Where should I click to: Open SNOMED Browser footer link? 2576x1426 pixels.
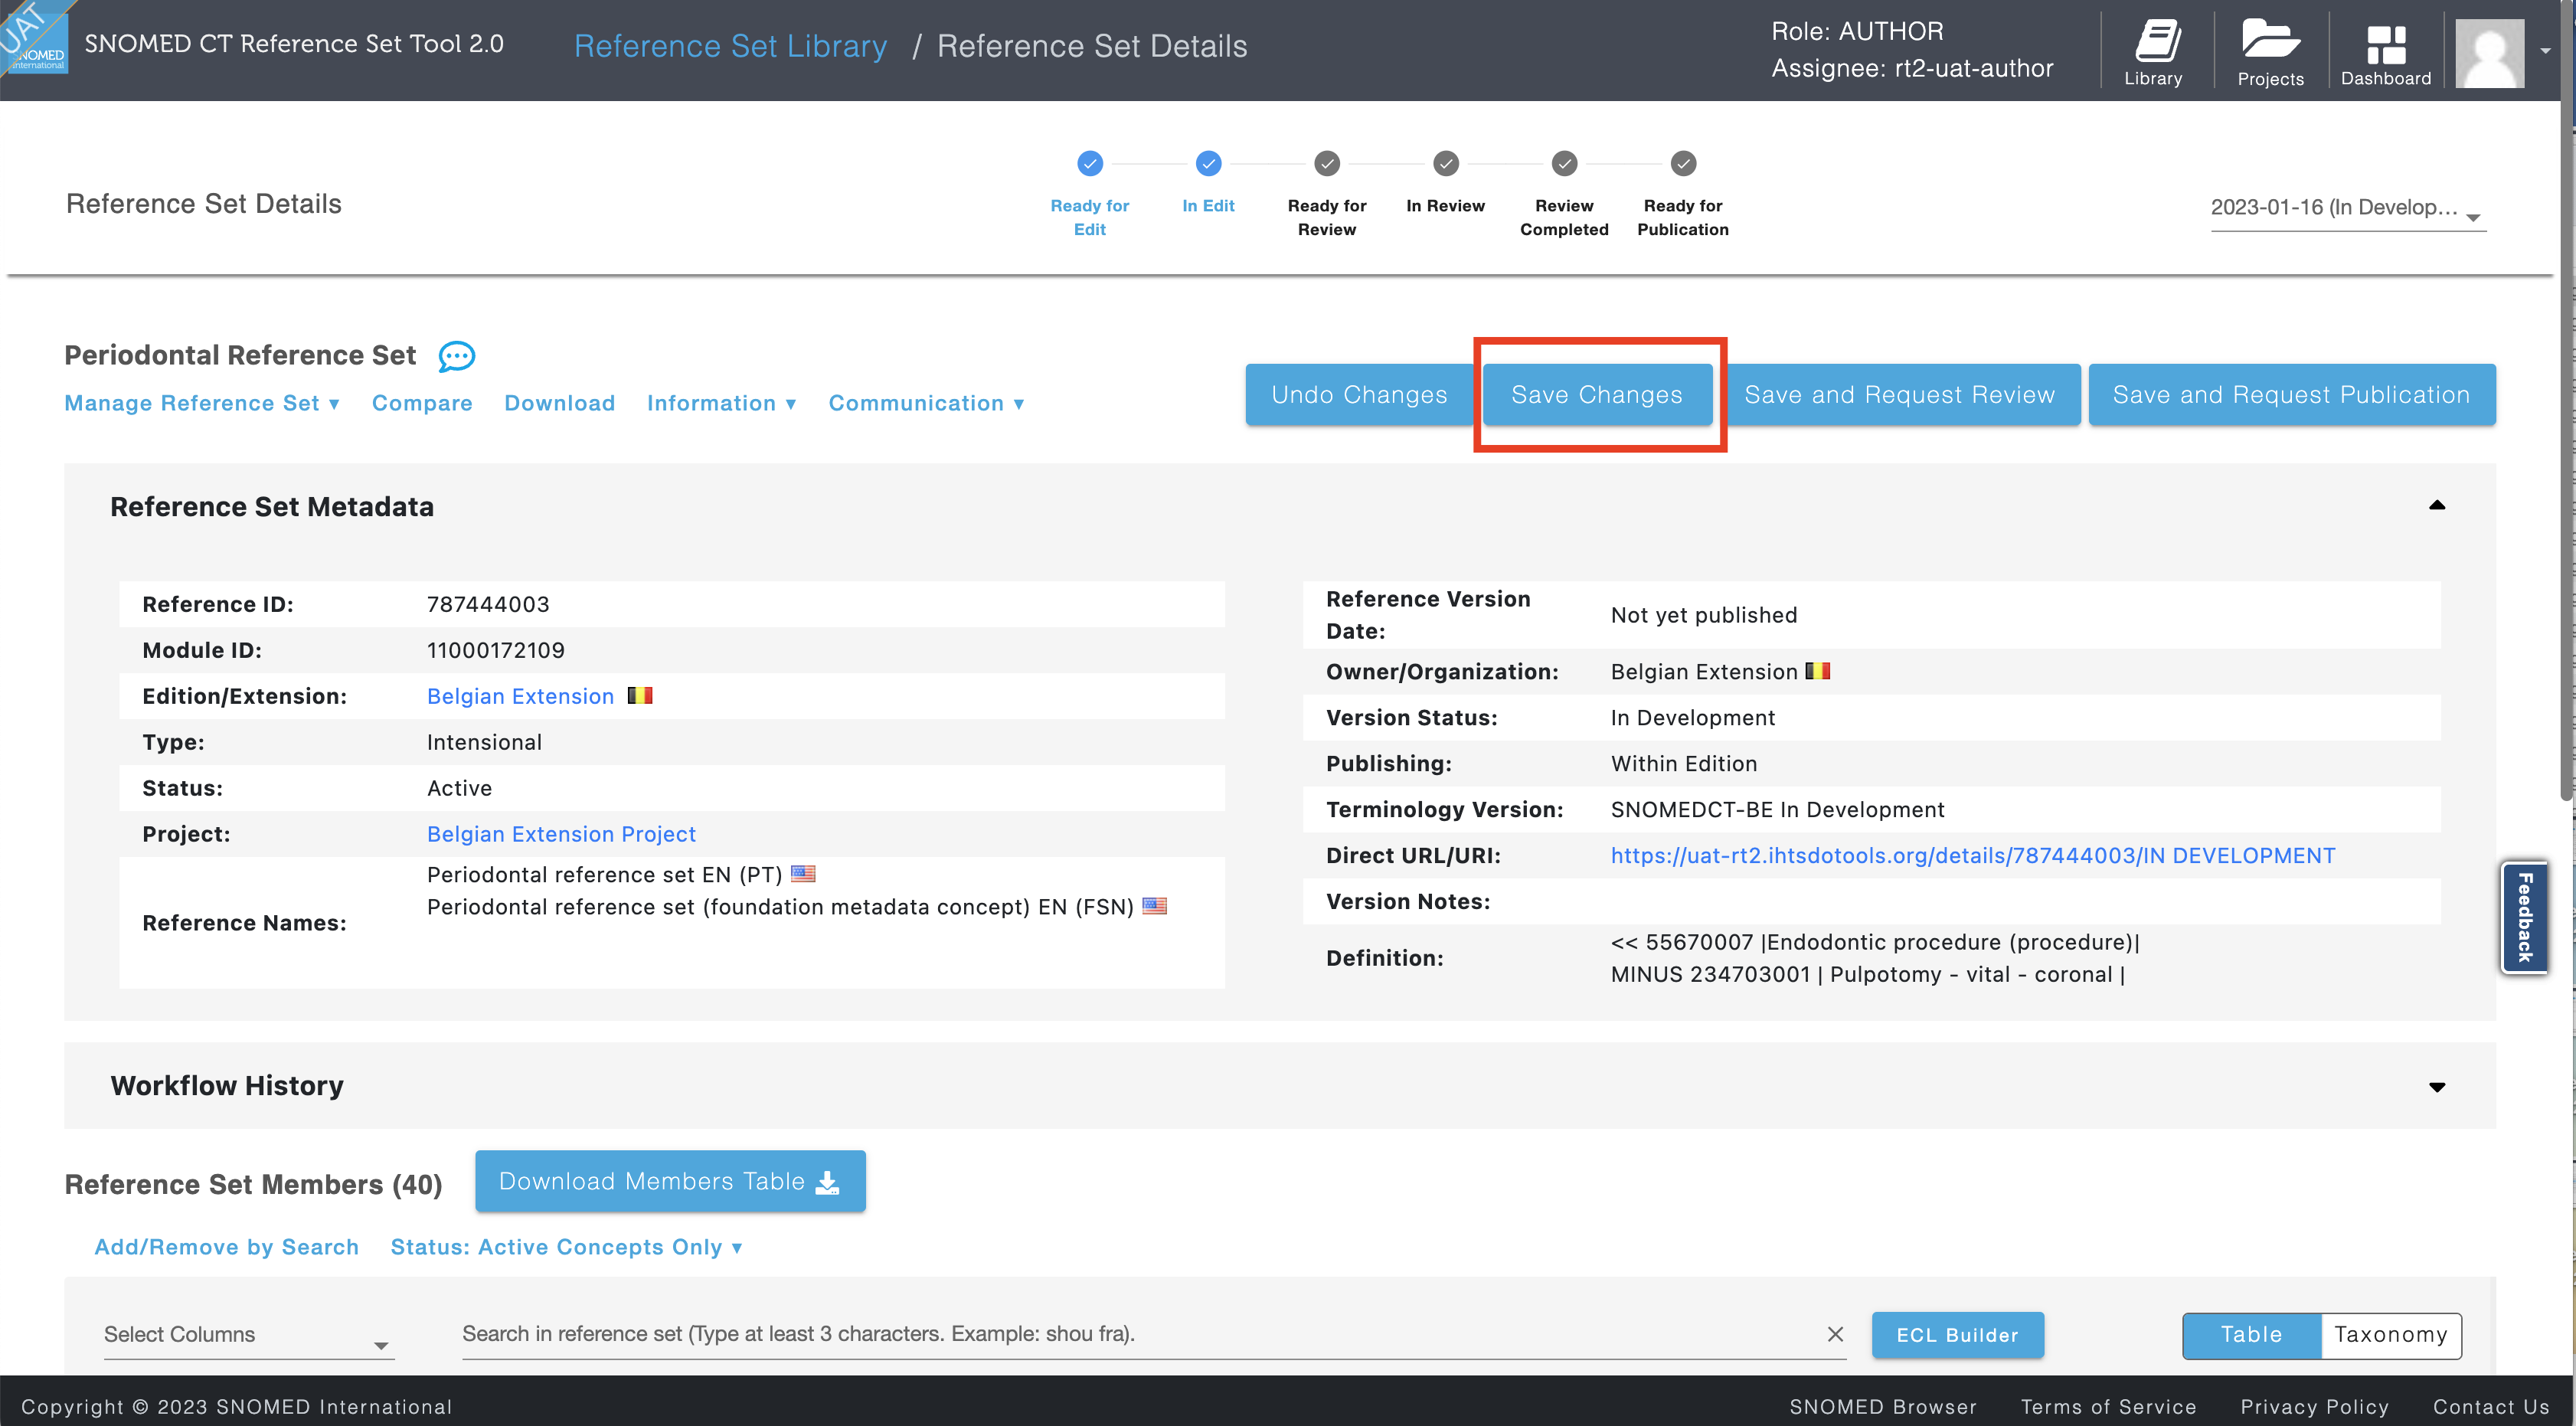click(x=1882, y=1407)
